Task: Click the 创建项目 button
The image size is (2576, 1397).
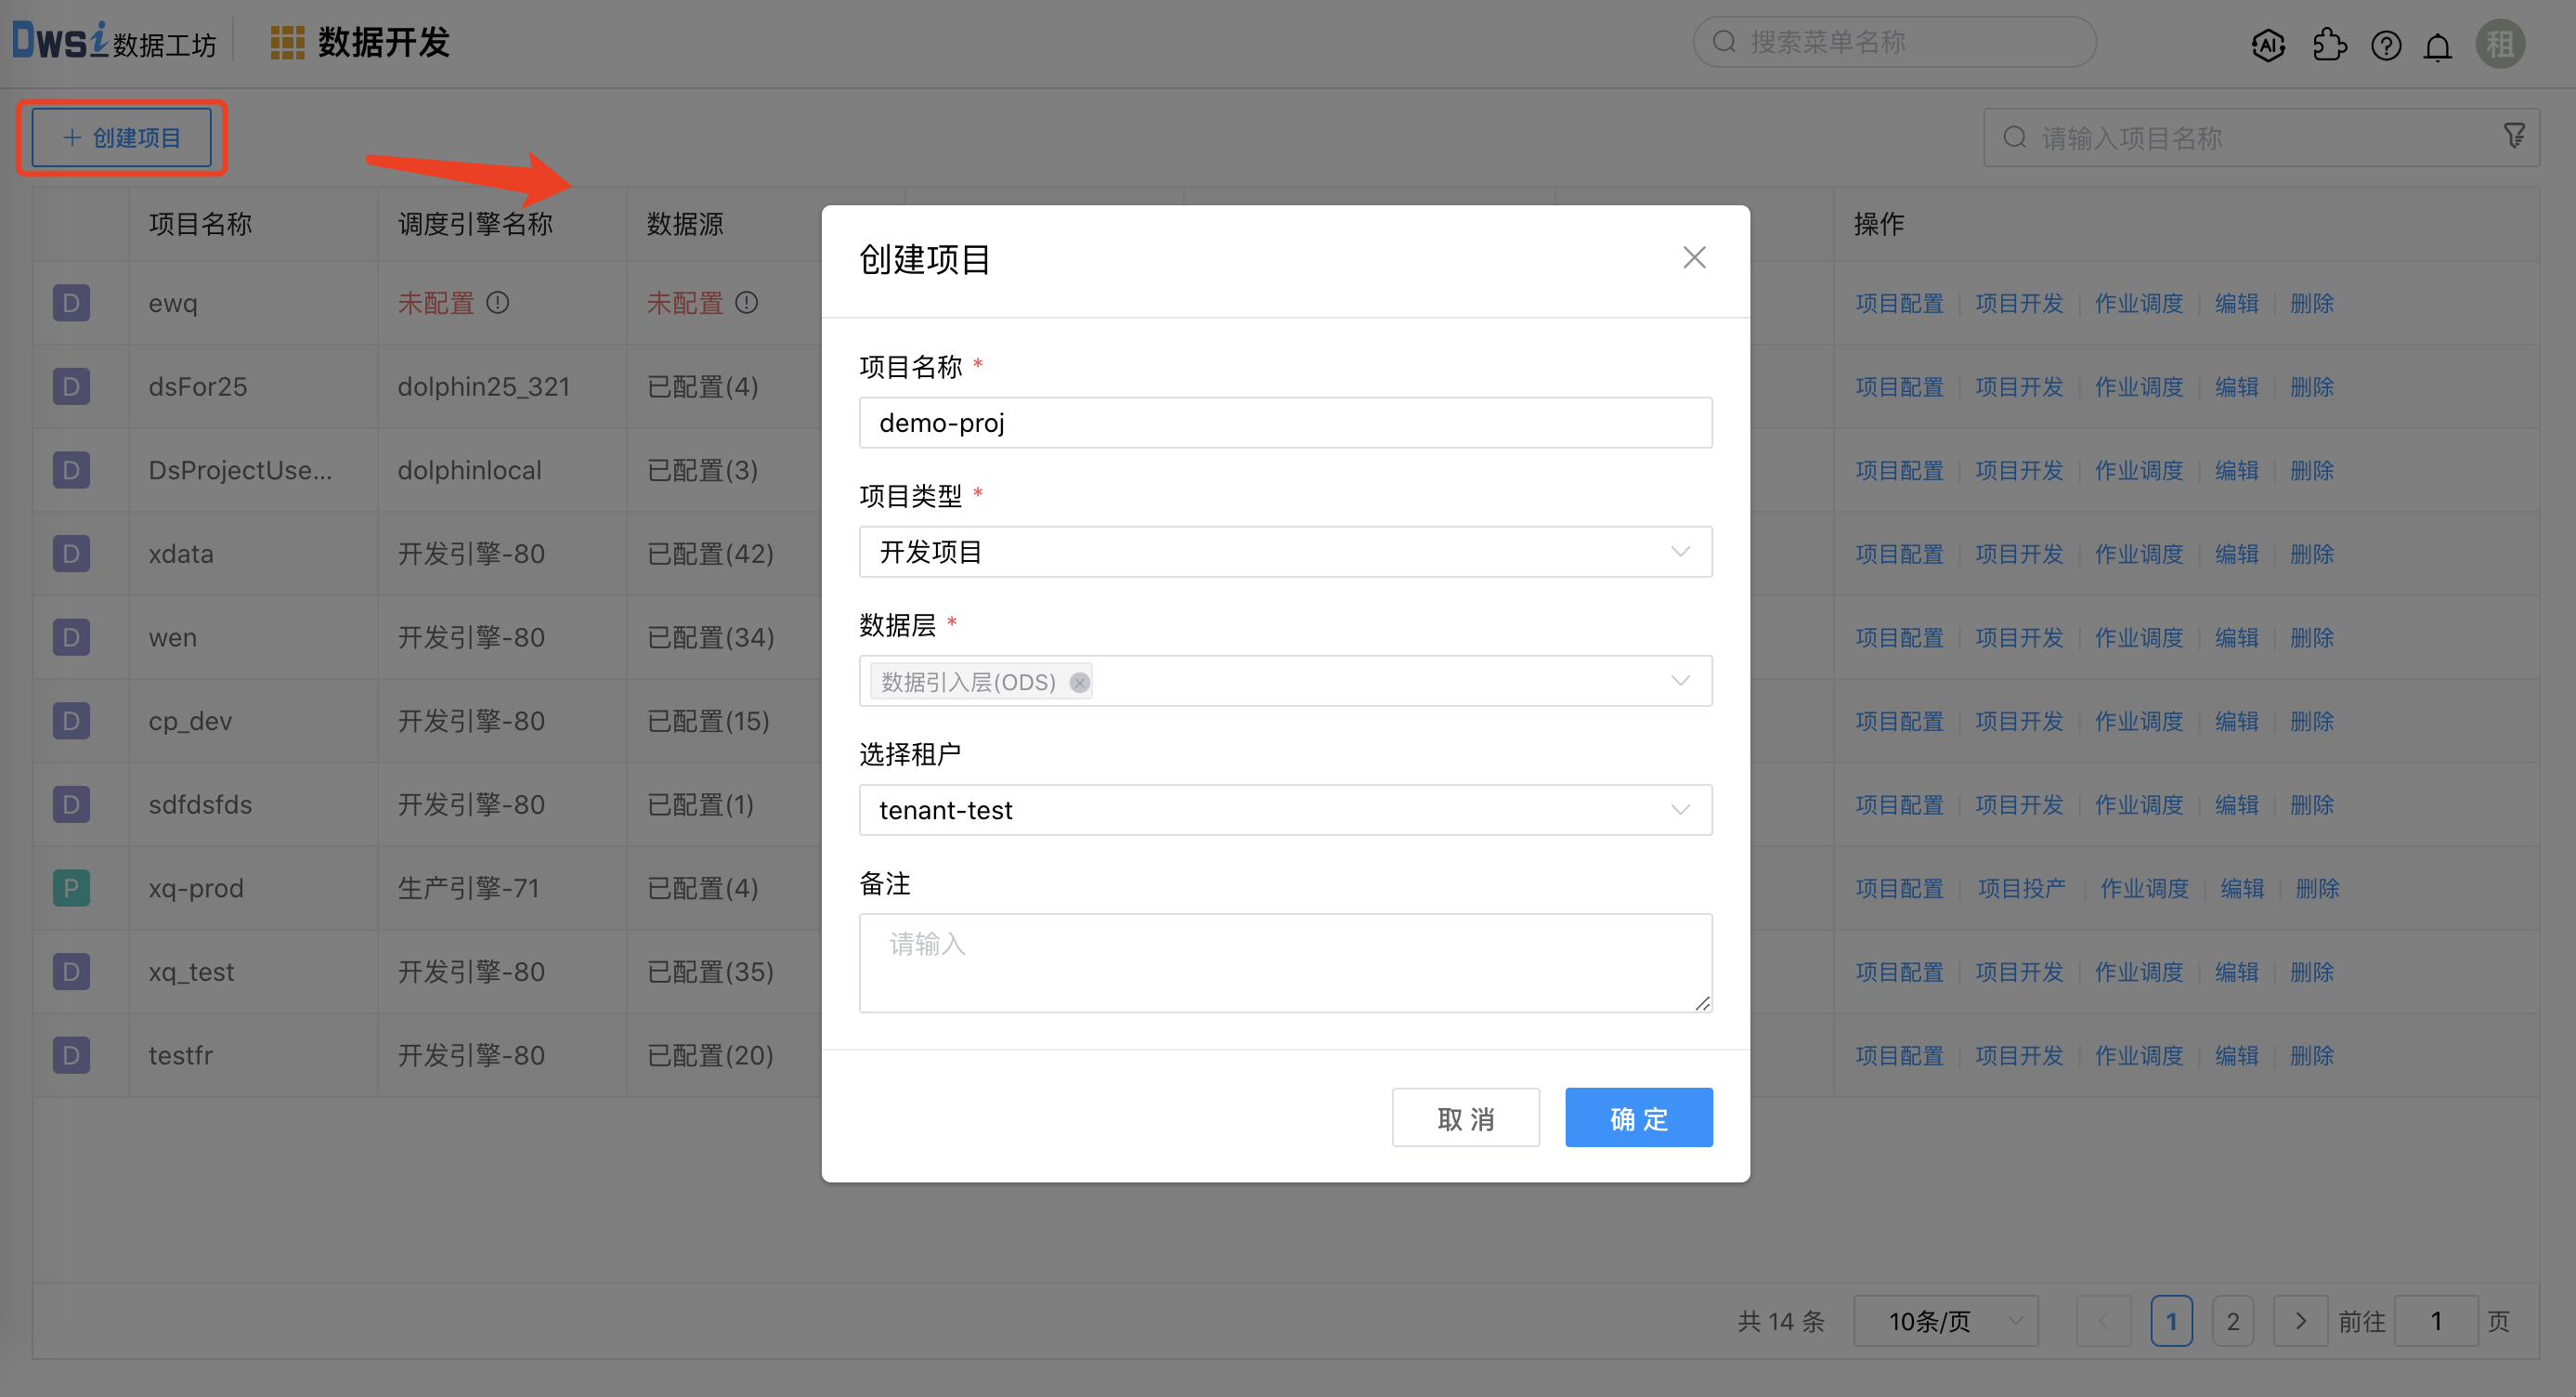Action: click(x=122, y=137)
